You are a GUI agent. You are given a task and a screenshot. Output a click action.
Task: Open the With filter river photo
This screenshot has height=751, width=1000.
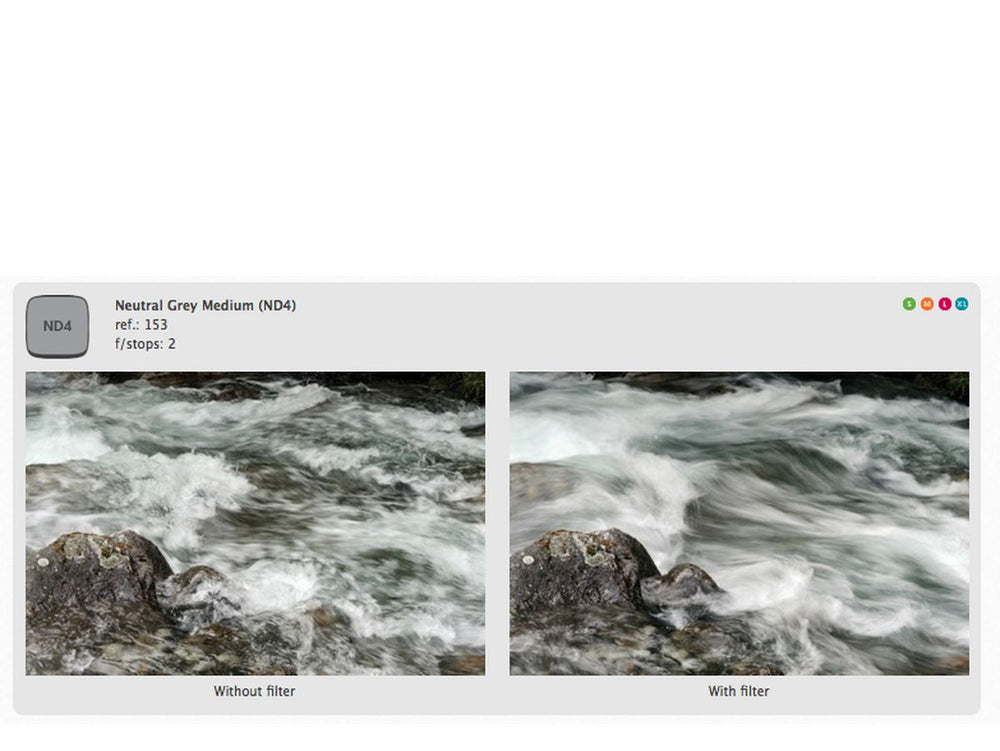pos(739,523)
